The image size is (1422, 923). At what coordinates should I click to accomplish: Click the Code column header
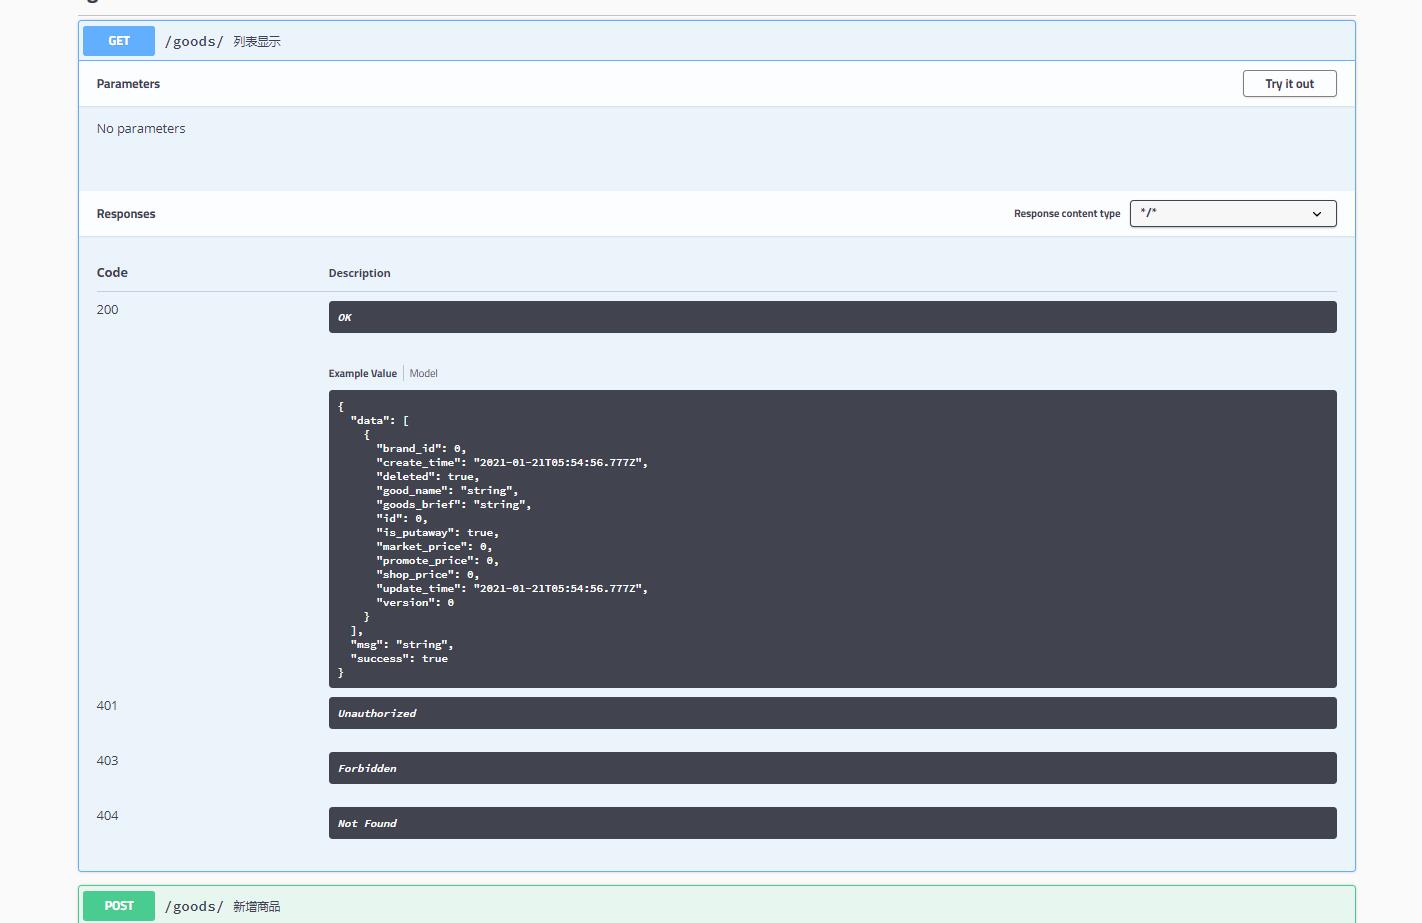click(112, 273)
